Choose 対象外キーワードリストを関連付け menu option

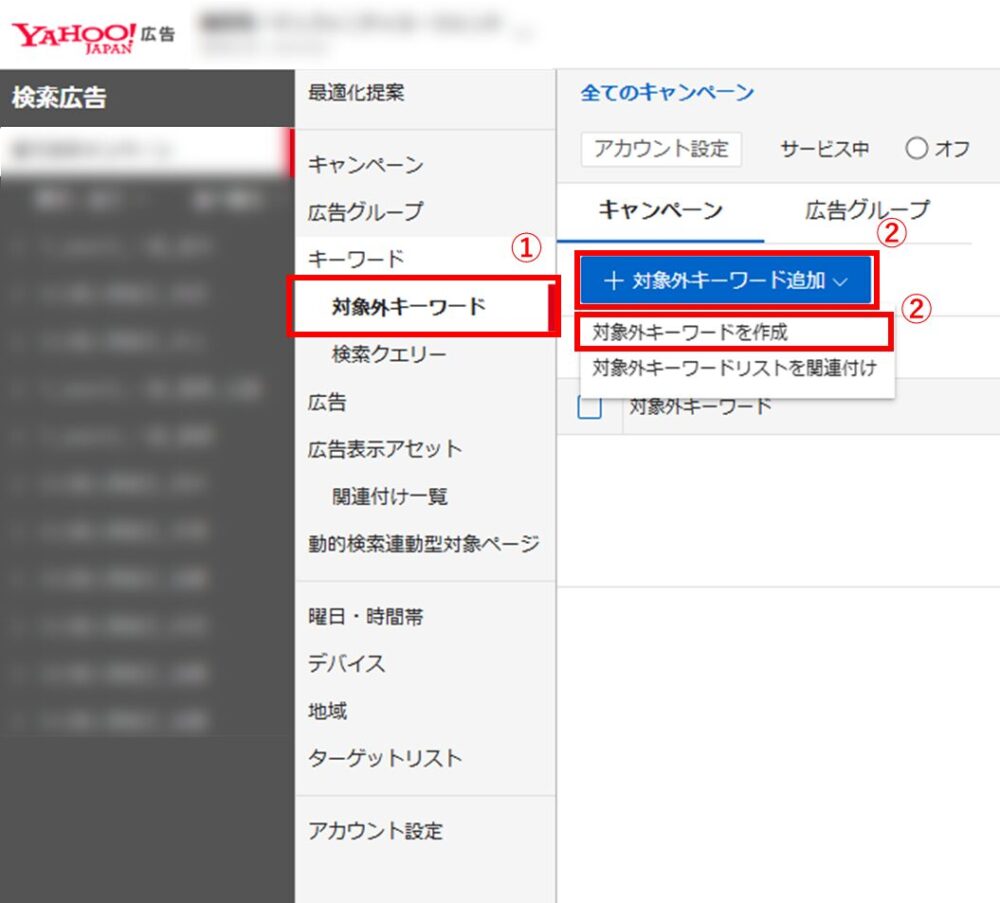(734, 368)
